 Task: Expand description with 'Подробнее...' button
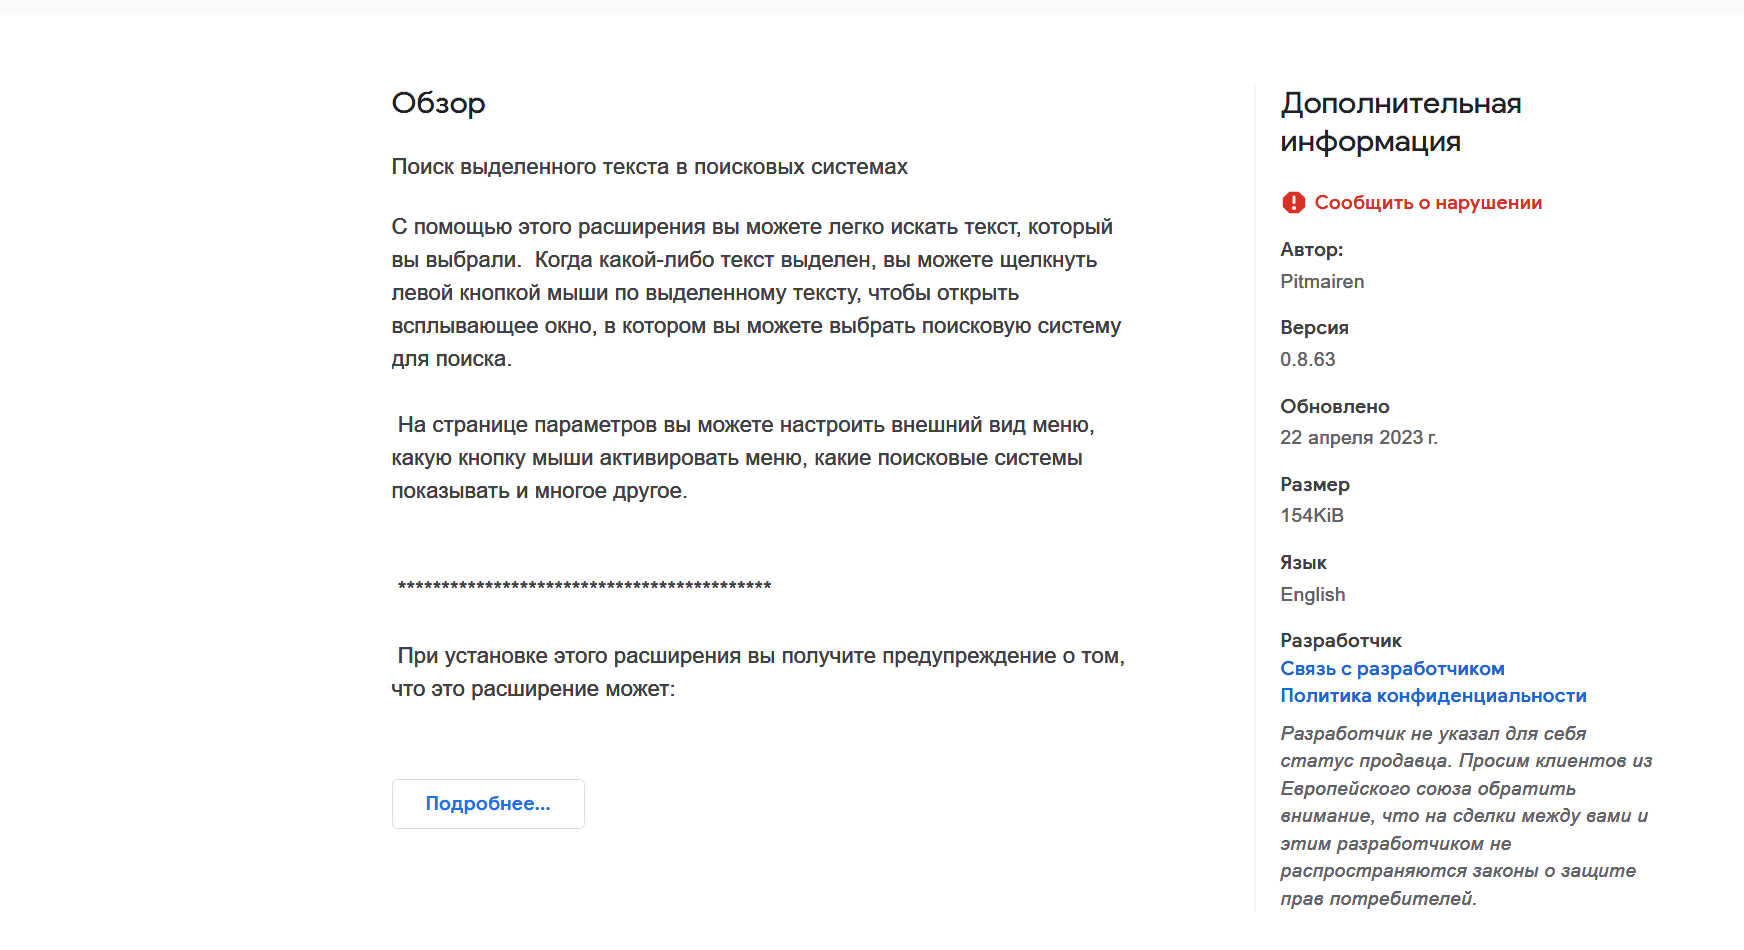488,804
